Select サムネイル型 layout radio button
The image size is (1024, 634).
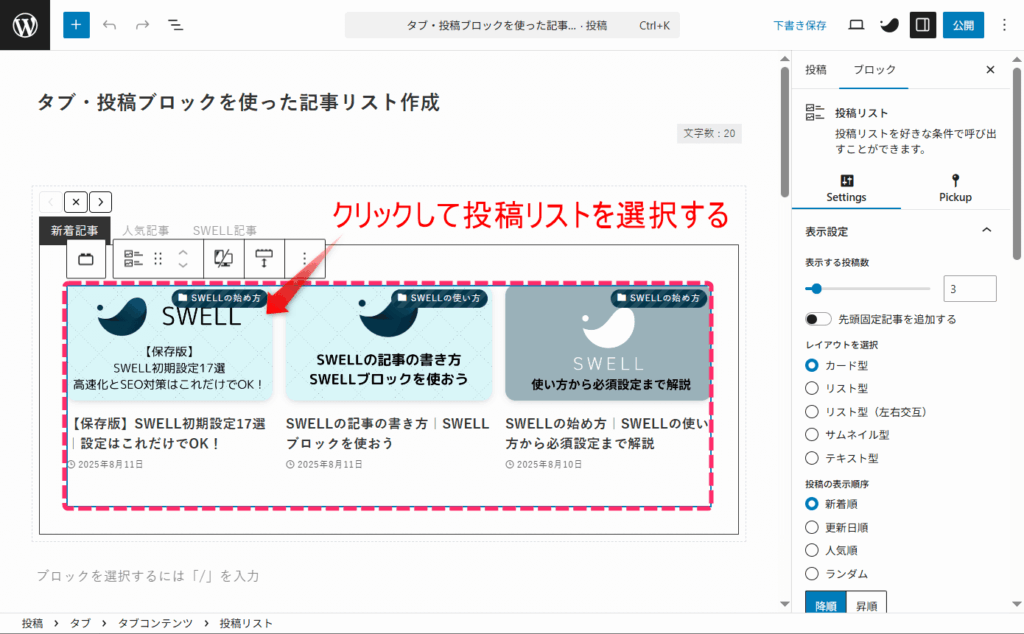point(812,434)
